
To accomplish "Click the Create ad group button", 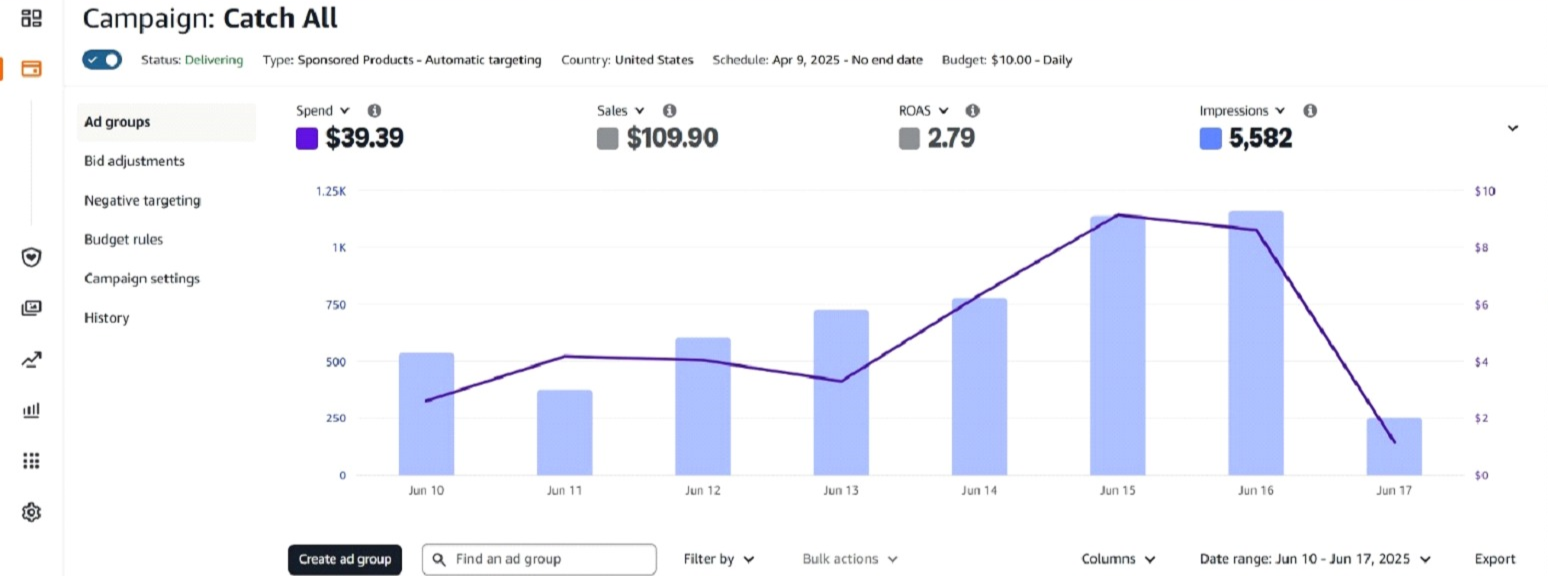I will (345, 559).
